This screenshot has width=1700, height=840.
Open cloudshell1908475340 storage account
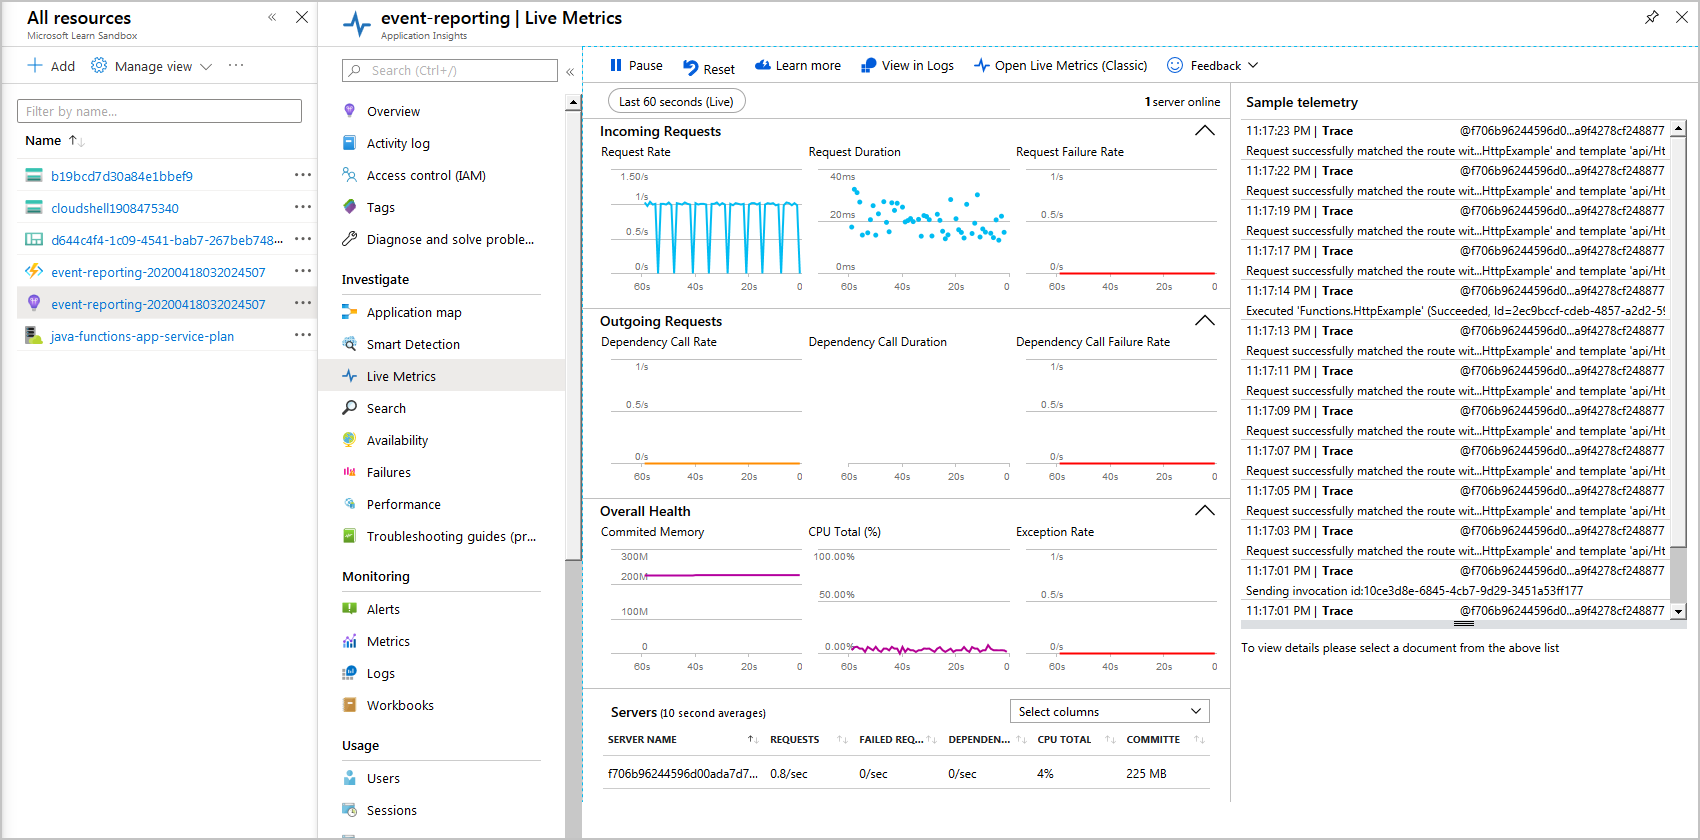(x=115, y=208)
